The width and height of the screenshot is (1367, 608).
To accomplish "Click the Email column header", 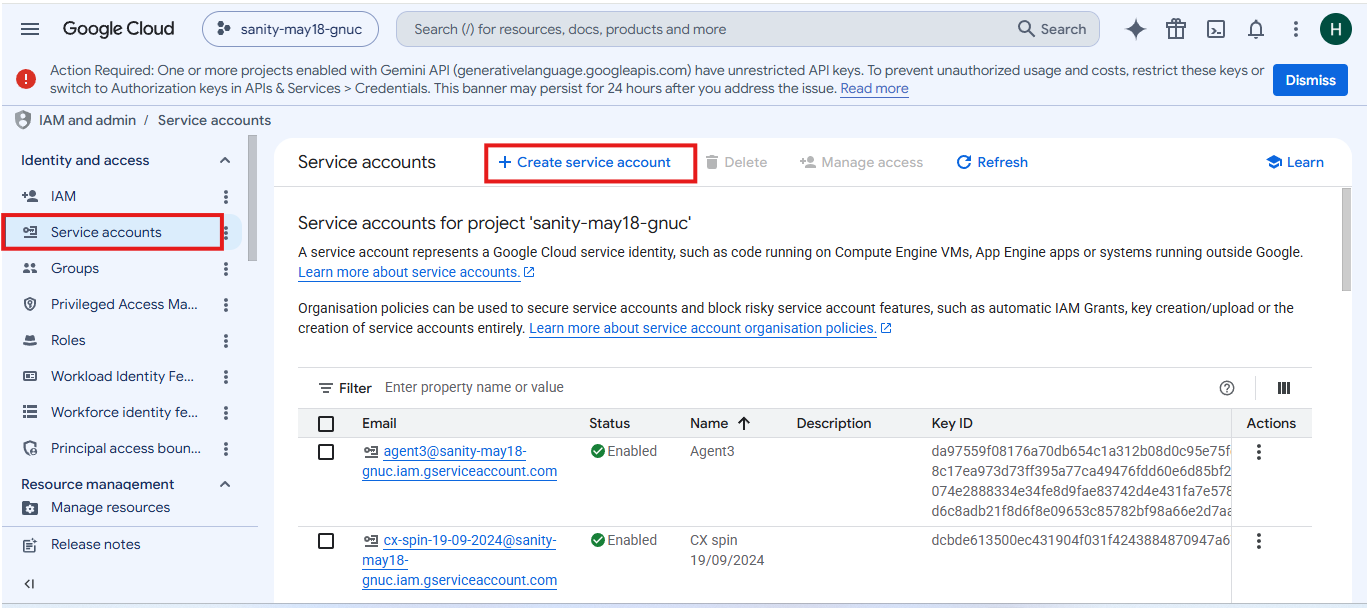I will point(379,423).
